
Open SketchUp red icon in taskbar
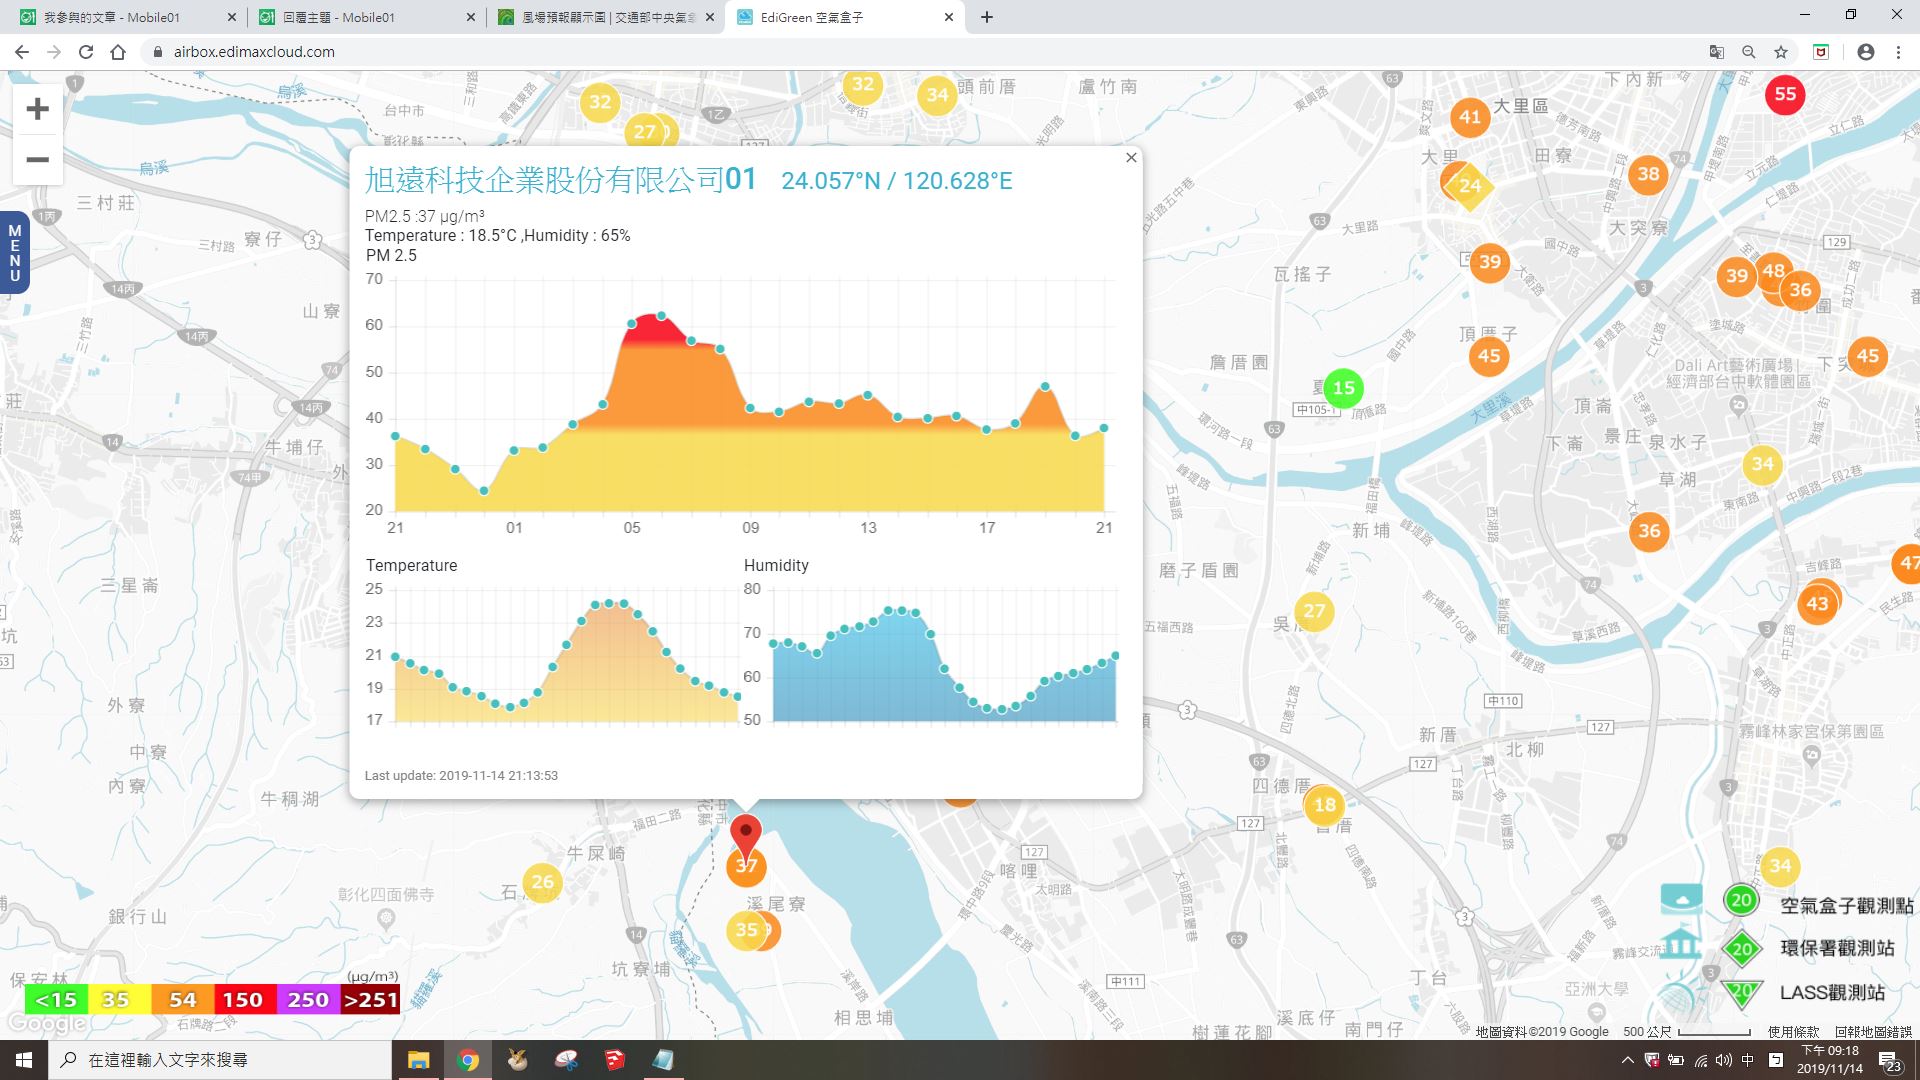614,1060
